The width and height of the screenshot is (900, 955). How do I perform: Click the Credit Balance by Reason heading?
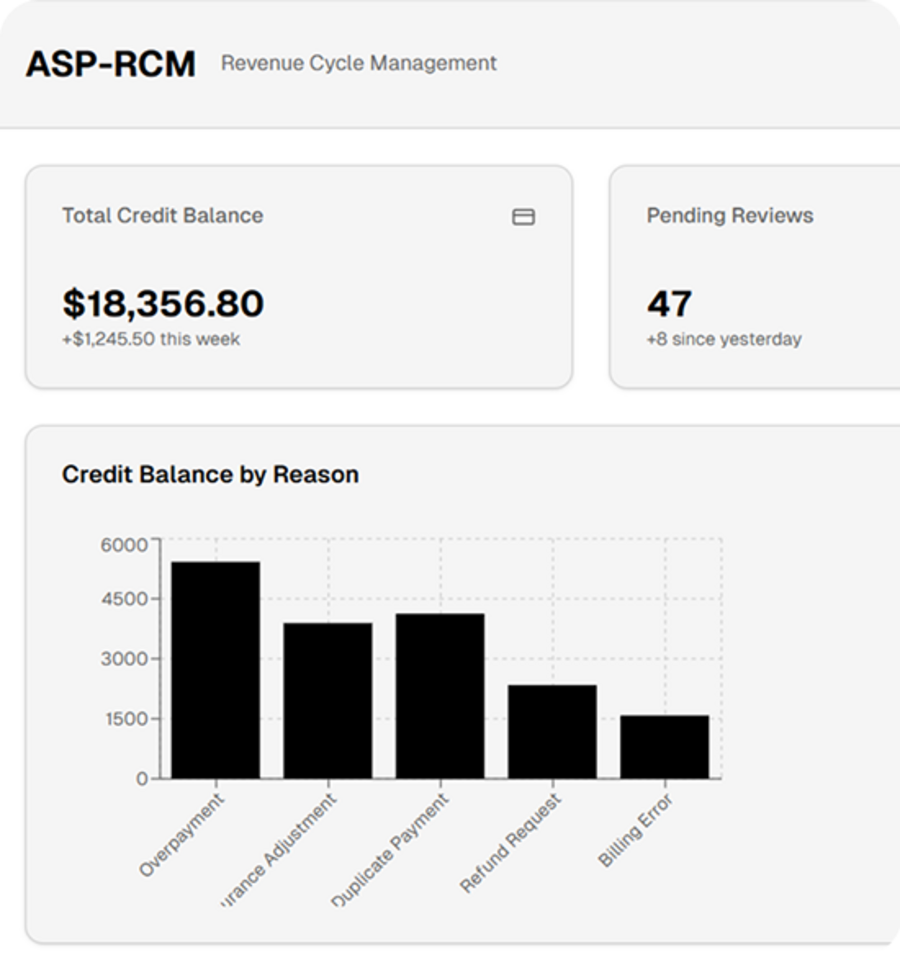point(210,474)
